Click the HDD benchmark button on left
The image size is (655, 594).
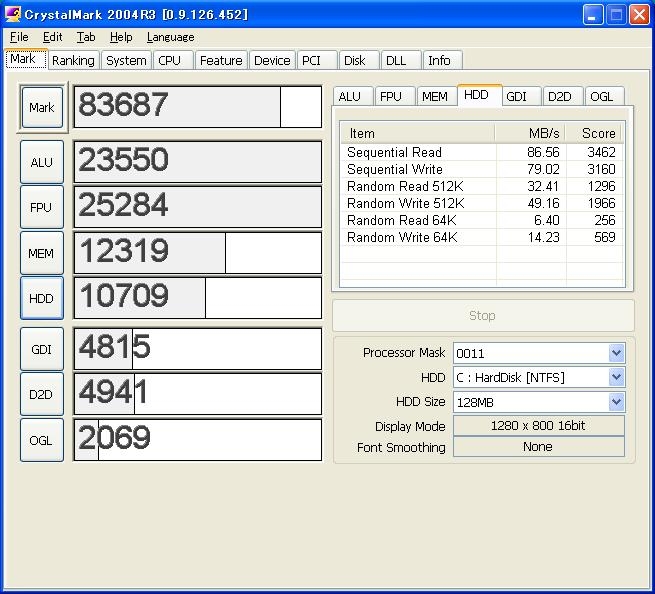(x=41, y=298)
